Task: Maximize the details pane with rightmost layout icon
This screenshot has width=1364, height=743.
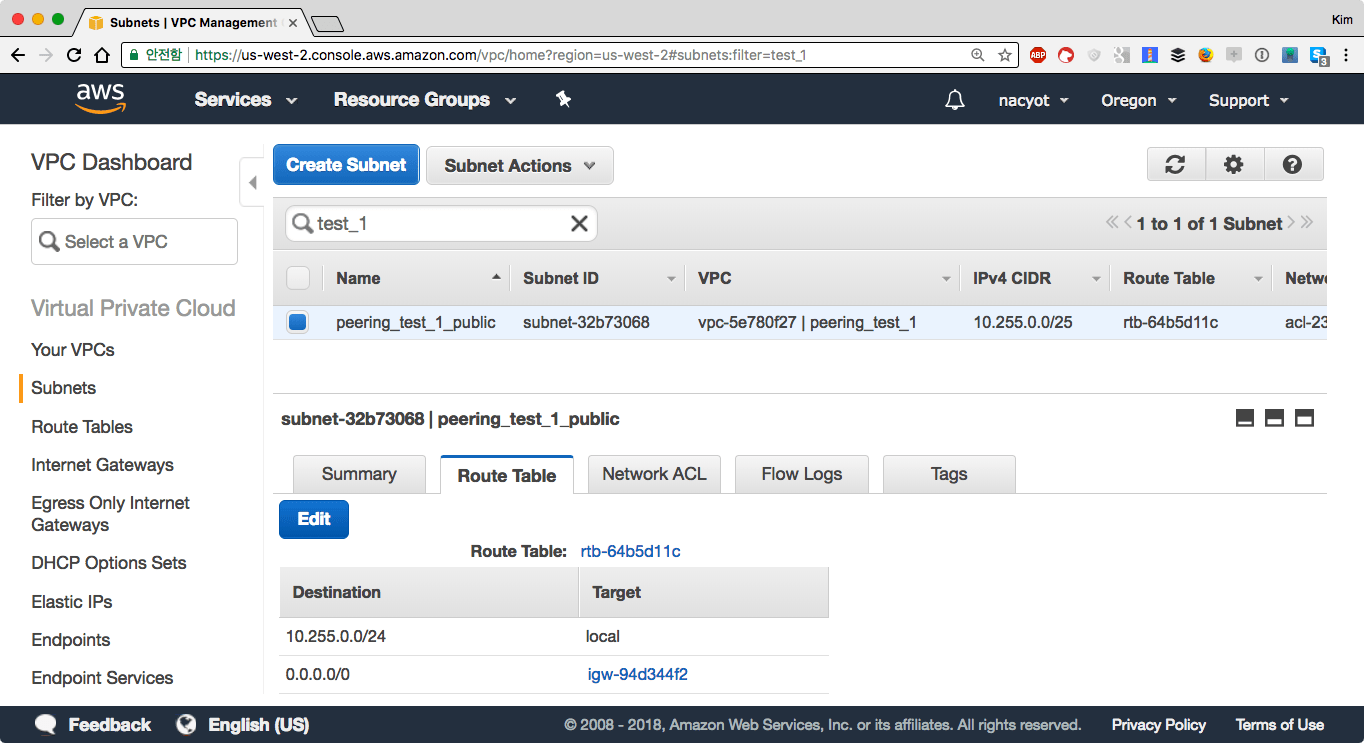Action: [1304, 418]
